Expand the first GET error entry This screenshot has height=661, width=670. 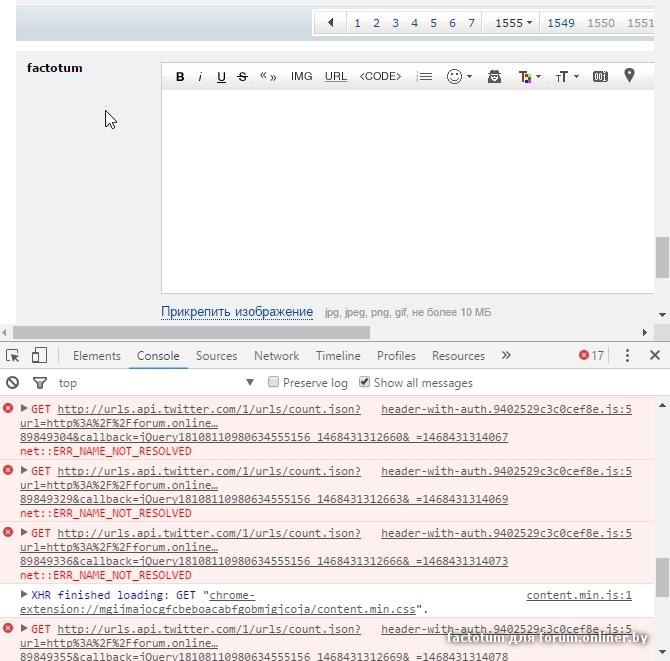24,409
